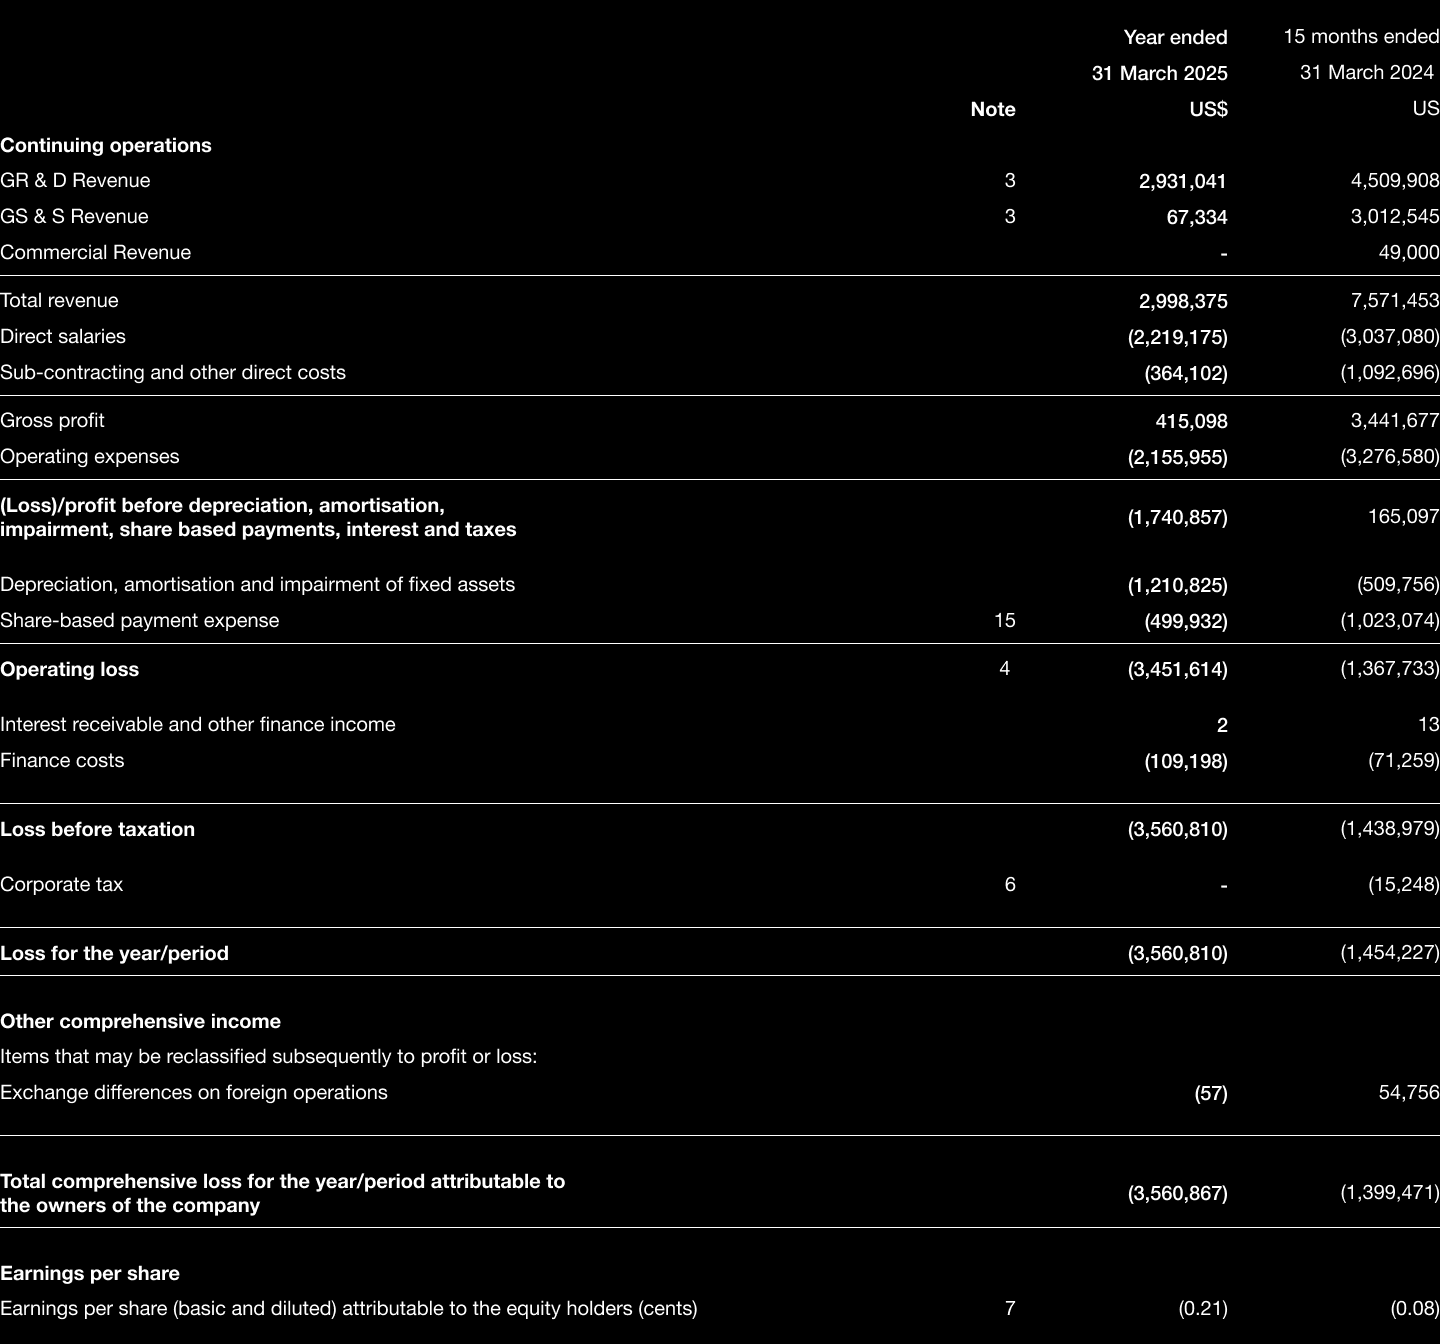The height and width of the screenshot is (1344, 1440).
Task: Select the 'Corporate tax' label
Action: click(x=62, y=885)
